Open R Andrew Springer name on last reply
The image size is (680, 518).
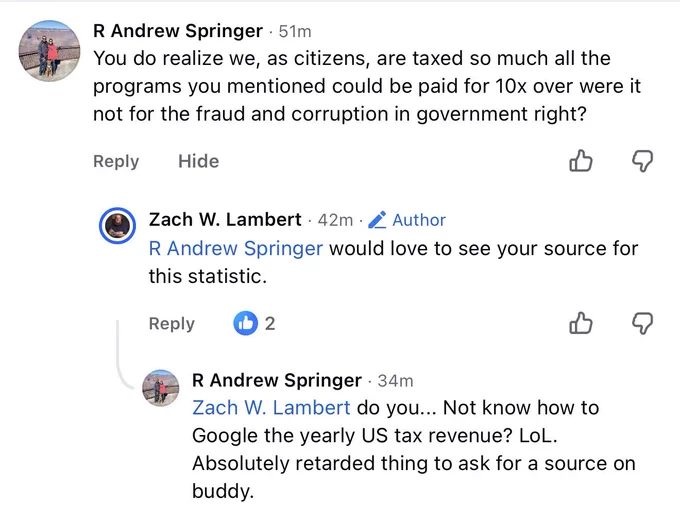click(277, 380)
